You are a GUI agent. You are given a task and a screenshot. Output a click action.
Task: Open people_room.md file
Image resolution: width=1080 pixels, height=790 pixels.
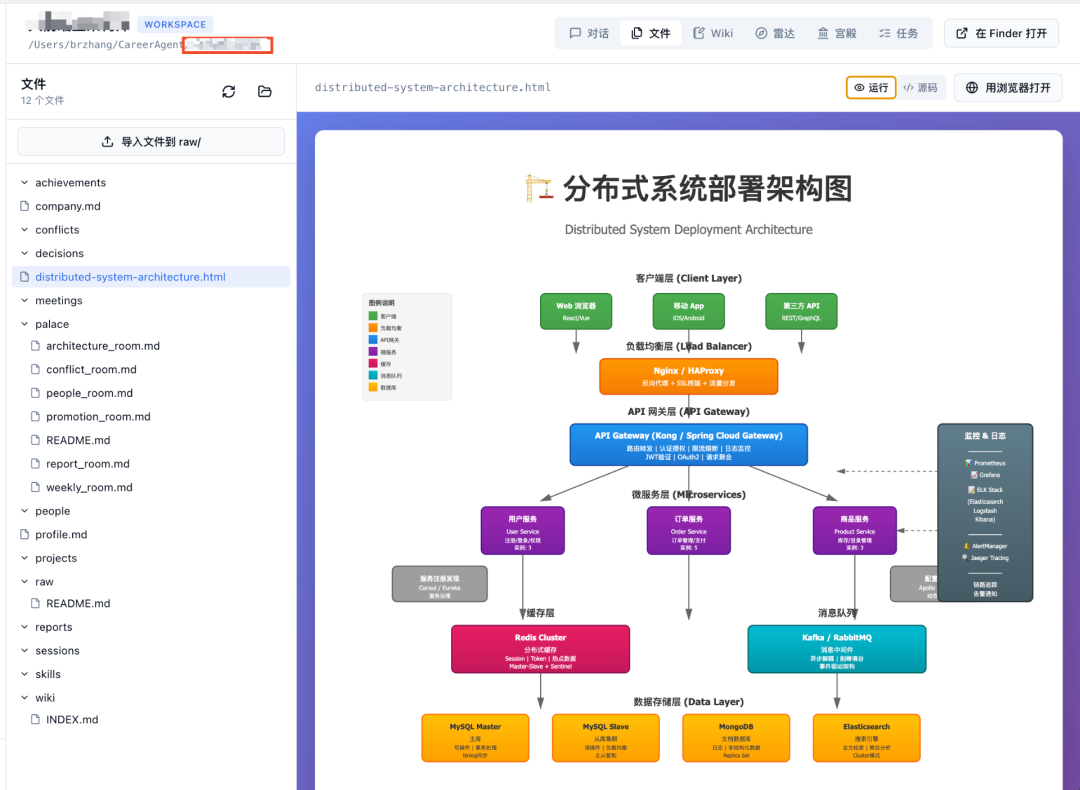[x=90, y=393]
